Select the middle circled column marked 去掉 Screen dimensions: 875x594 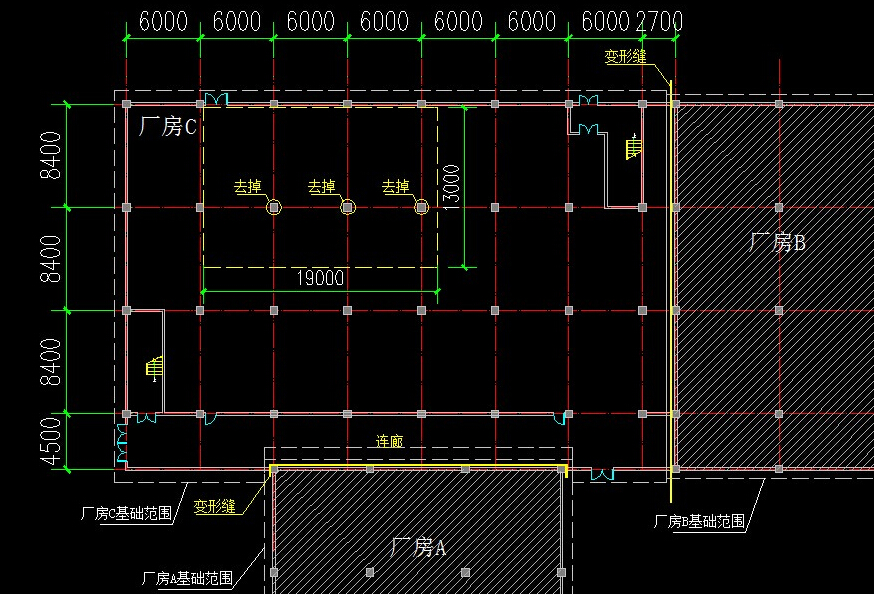347,207
